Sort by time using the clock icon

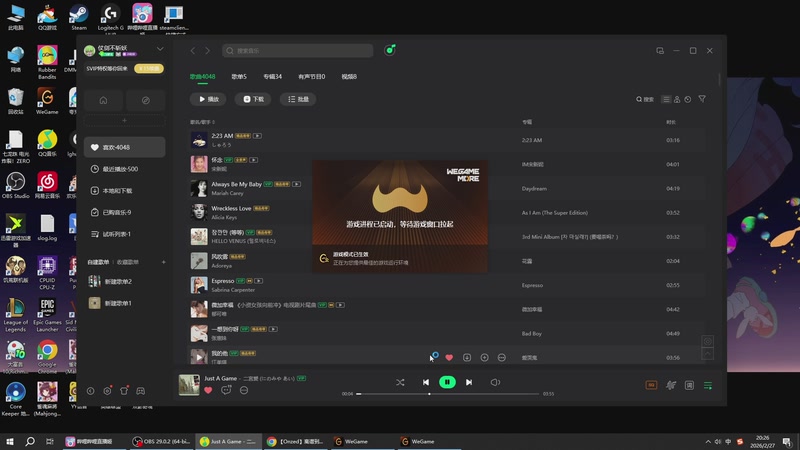(688, 99)
